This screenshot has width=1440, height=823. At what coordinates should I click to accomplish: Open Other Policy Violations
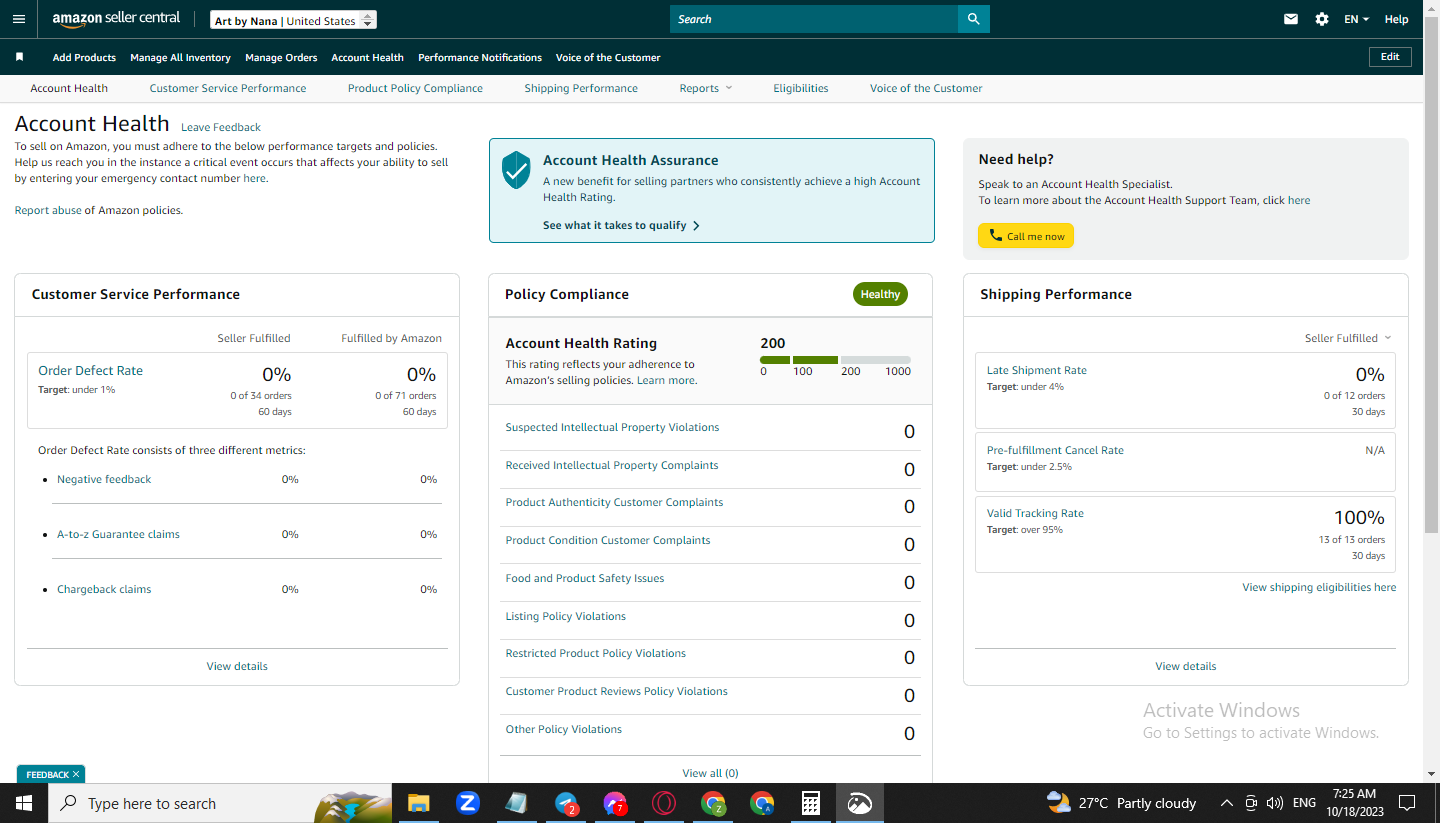point(564,729)
